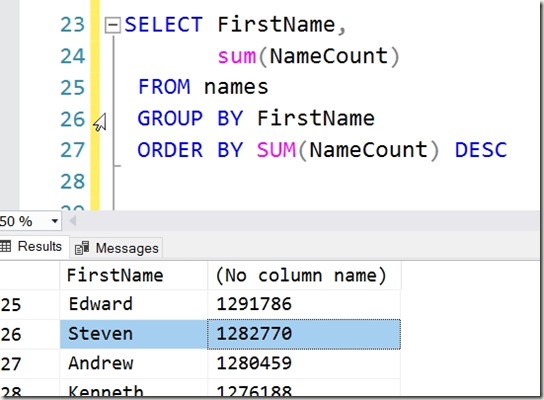Click the Messages tab icon
Image resolution: width=544 pixels, height=400 pixels.
[82, 248]
